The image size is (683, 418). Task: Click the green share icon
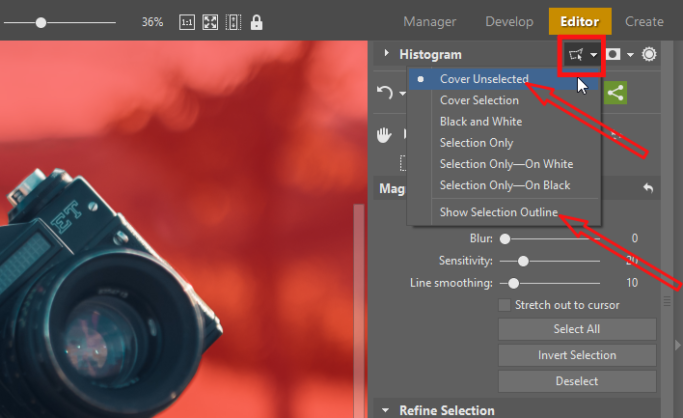pos(615,93)
